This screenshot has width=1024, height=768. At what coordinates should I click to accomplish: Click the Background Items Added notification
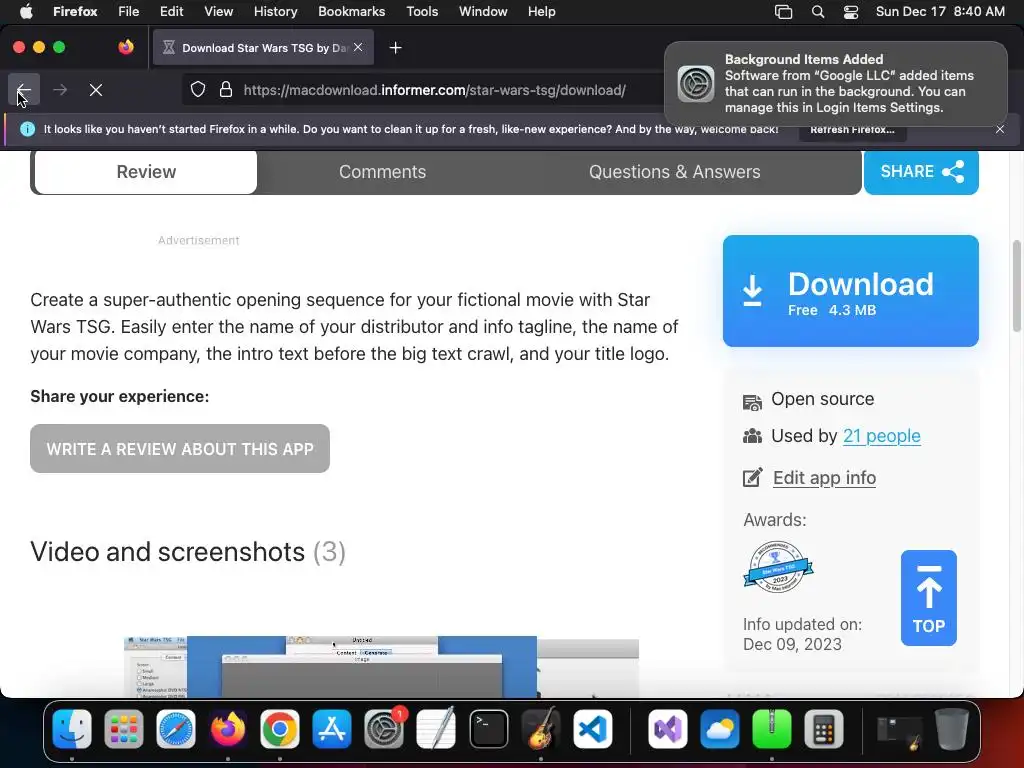coord(836,83)
